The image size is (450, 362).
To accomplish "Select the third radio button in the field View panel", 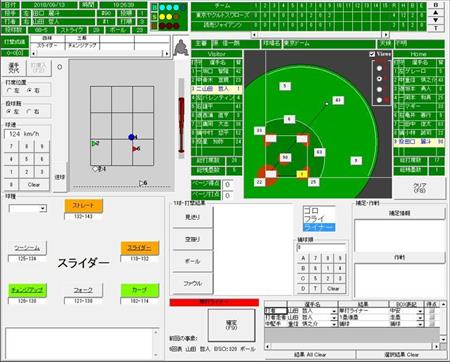I will tap(379, 89).
